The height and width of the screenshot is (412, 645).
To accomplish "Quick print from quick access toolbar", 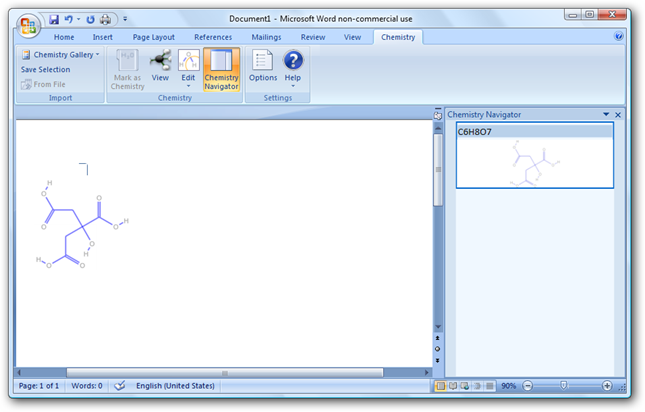I will 106,19.
